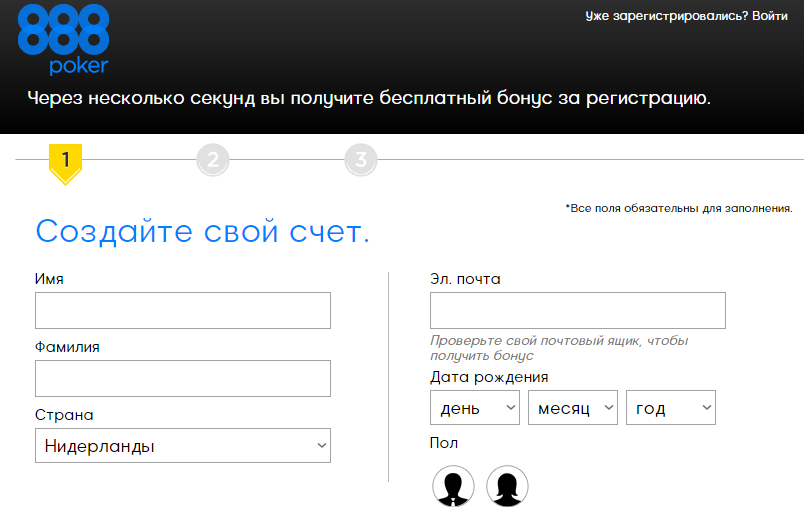The width and height of the screenshot is (804, 518).
Task: Click the Создайте свой счет heading
Action: coord(203,232)
